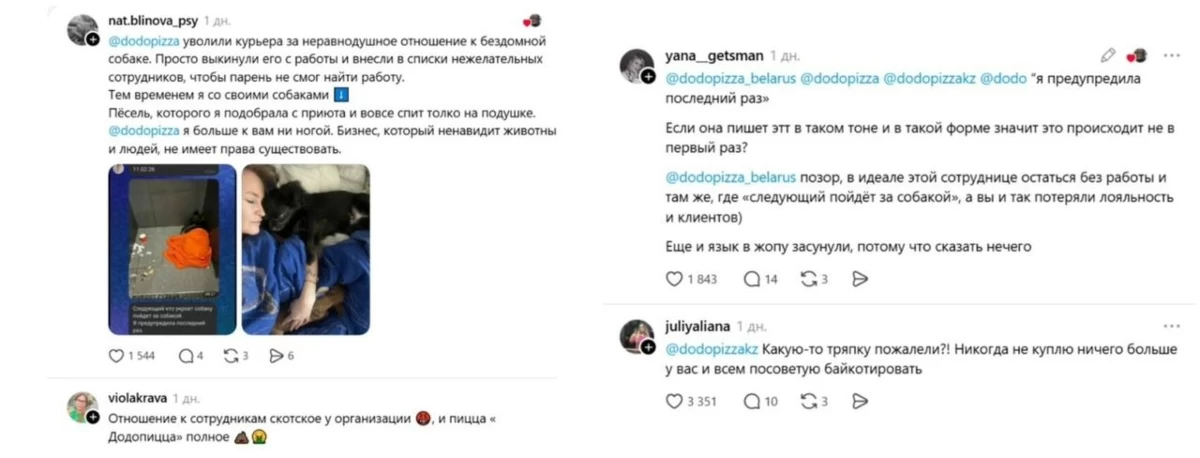The image size is (1200, 458).
Task: Like the nat.blinova_psy post with 1 544 likes
Action: point(116,355)
